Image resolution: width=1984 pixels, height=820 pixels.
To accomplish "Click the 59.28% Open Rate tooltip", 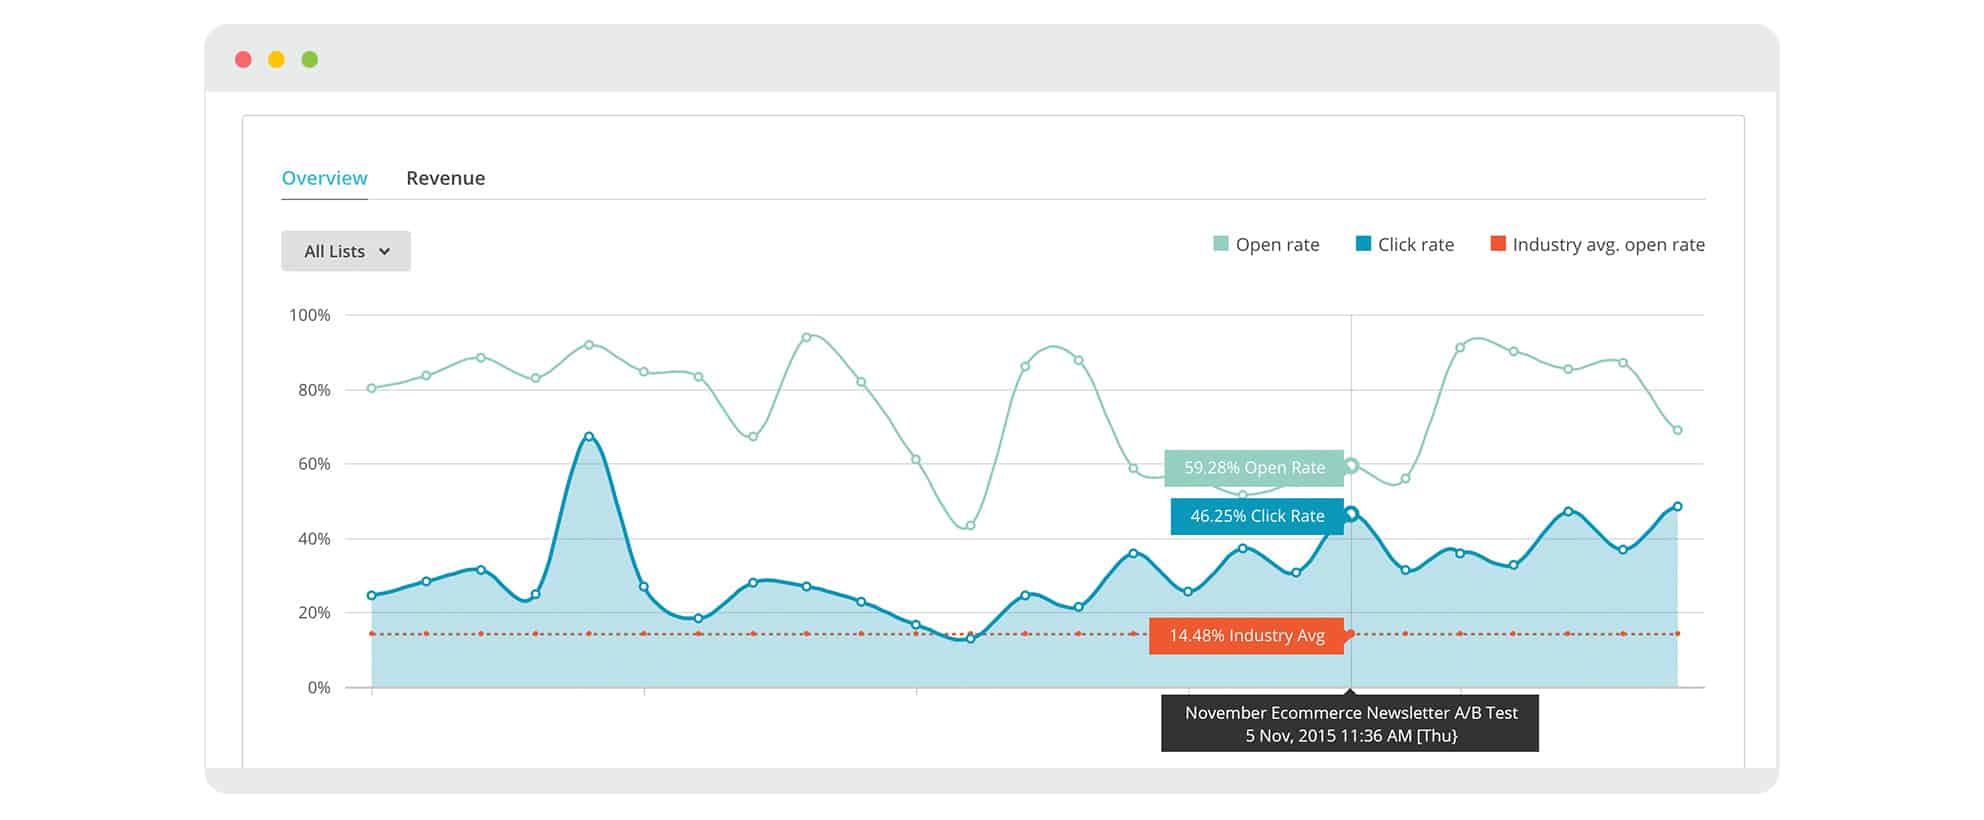I will (x=1254, y=468).
